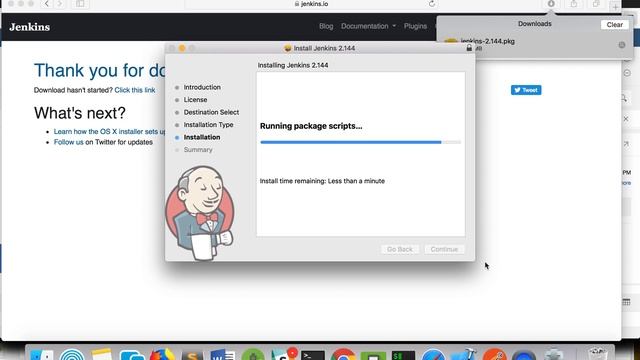The image size is (640, 360).
Task: Select the jenkins-2.144.pkg download entry
Action: [535, 44]
